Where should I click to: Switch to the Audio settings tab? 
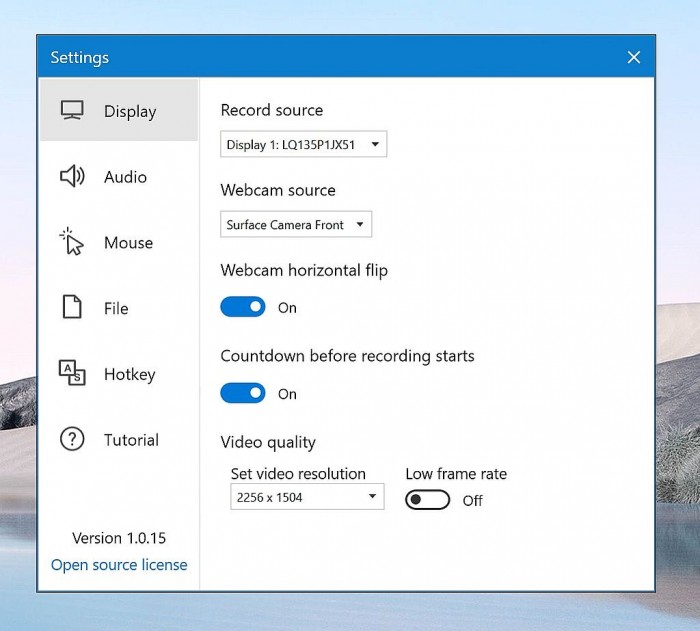click(125, 177)
